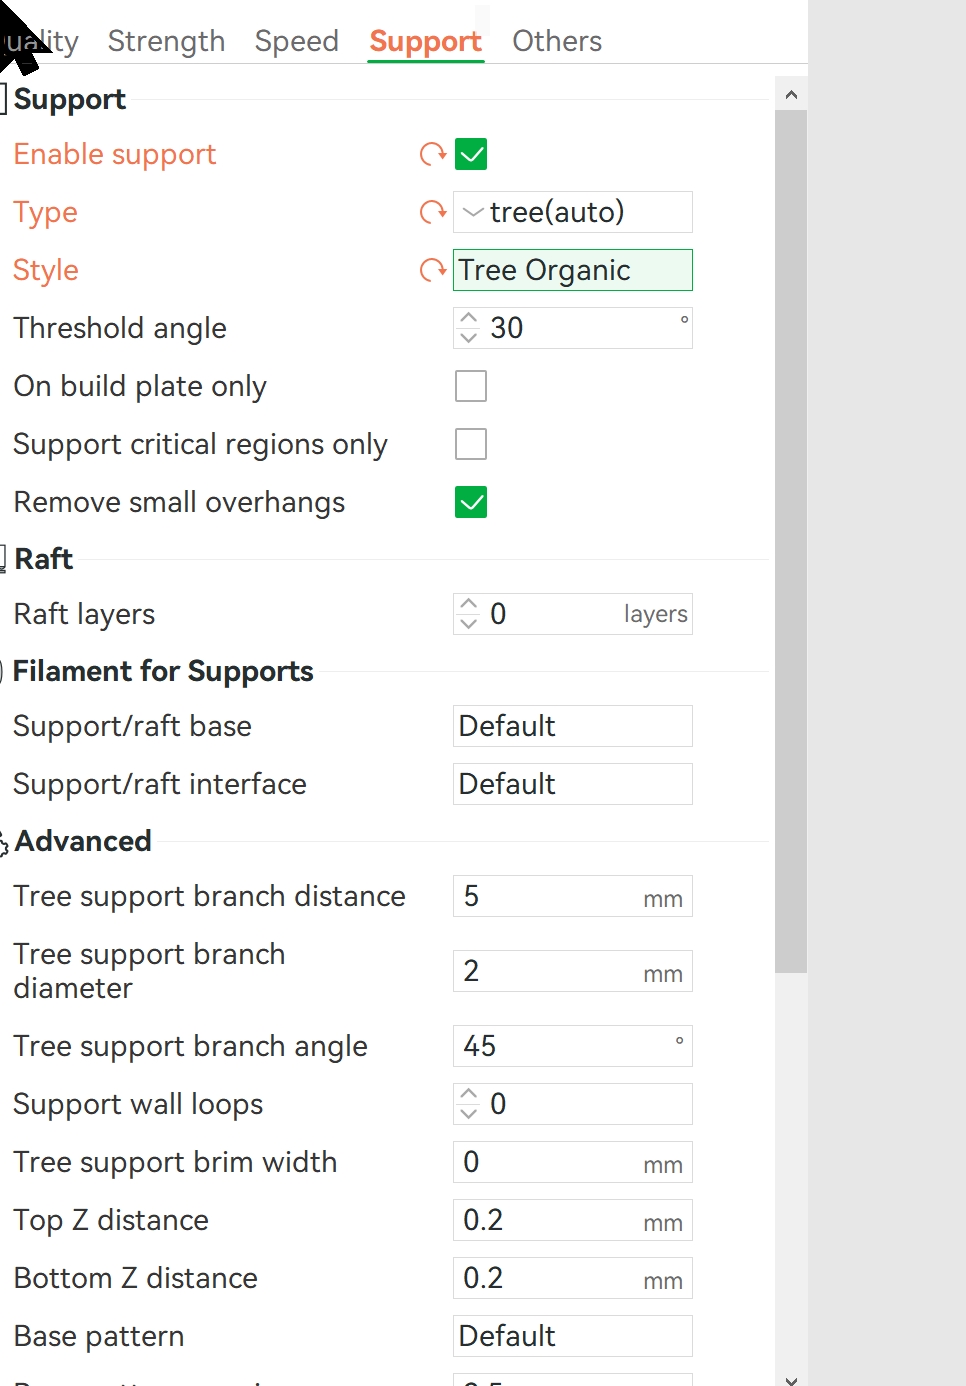The width and height of the screenshot is (966, 1386).
Task: Open the Type dropdown showing tree(auto)
Action: tap(573, 212)
